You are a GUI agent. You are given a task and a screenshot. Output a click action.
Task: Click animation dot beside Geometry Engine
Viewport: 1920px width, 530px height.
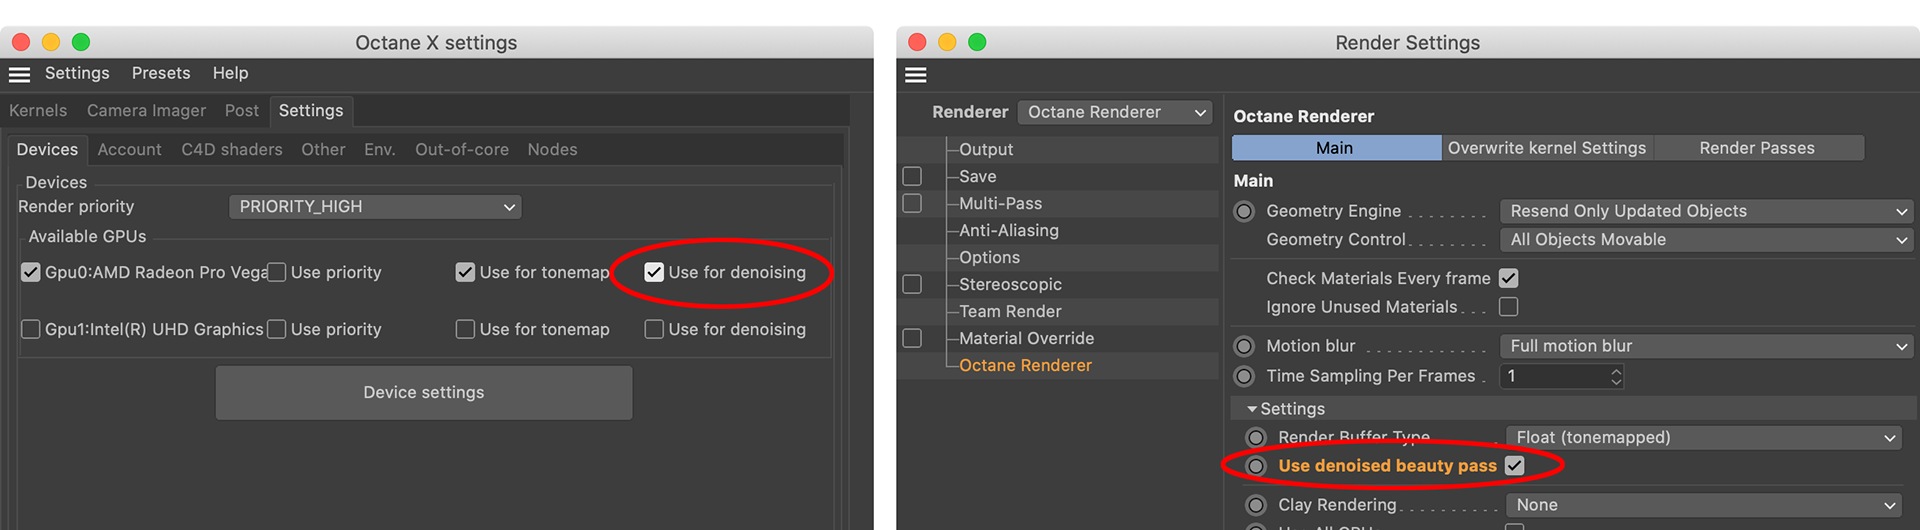(x=1244, y=211)
